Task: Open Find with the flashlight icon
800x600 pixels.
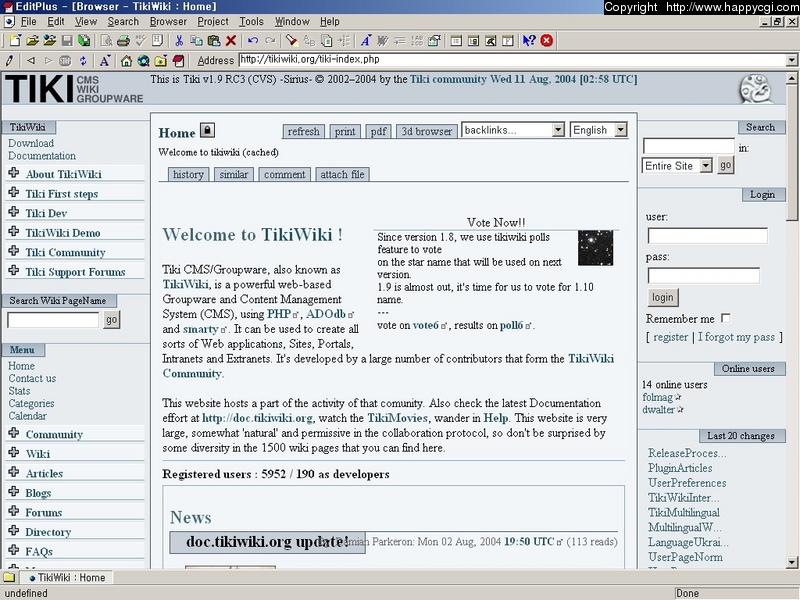Action: point(291,41)
